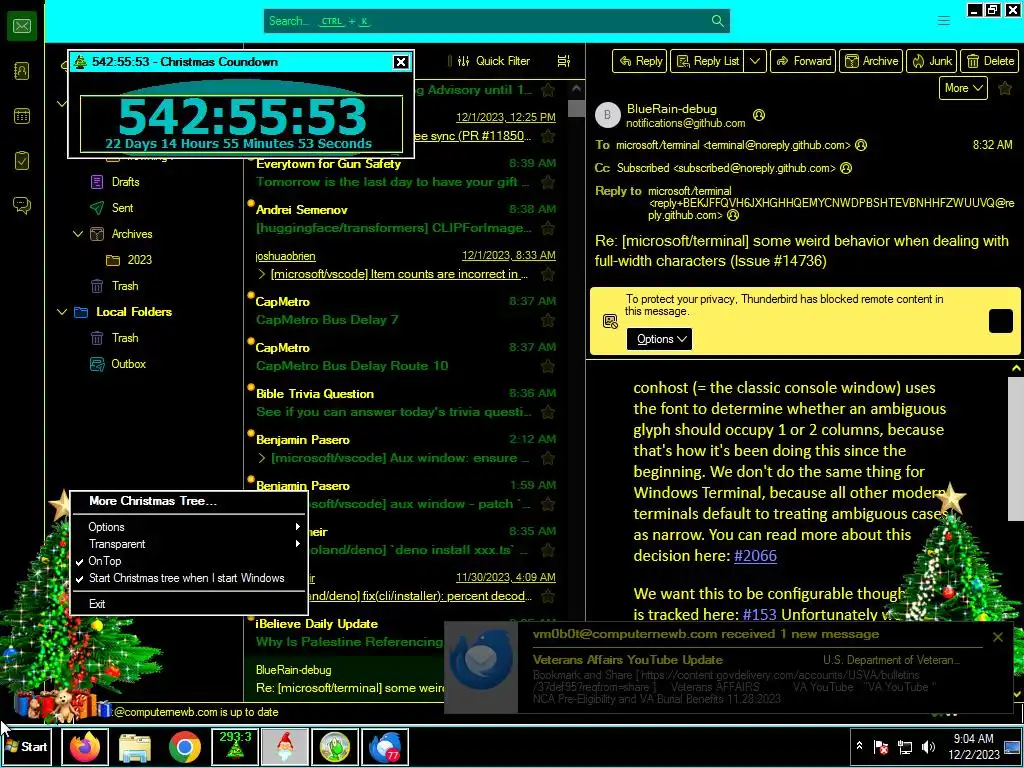Star the Bible Trivia Question message
This screenshot has width=1024, height=768.
click(x=548, y=412)
